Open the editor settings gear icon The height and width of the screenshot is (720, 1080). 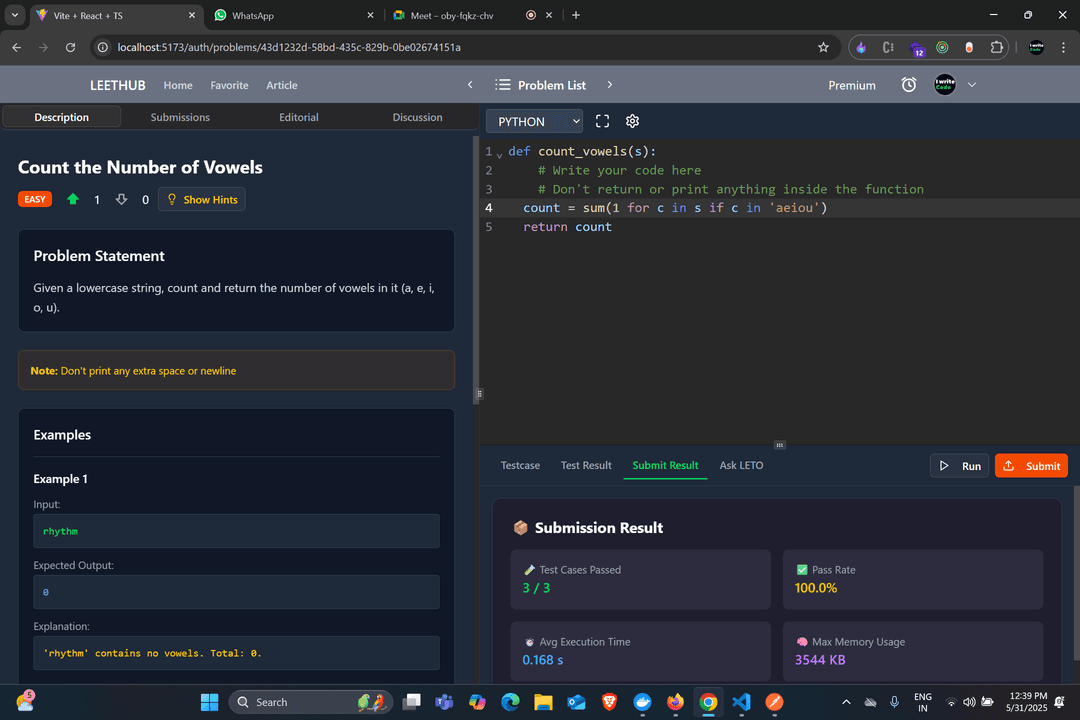(632, 121)
